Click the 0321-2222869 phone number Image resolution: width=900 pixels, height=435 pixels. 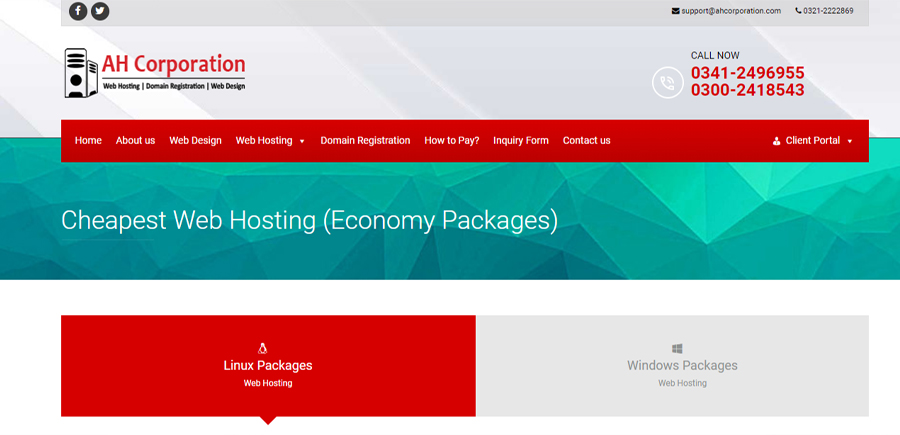coord(828,11)
